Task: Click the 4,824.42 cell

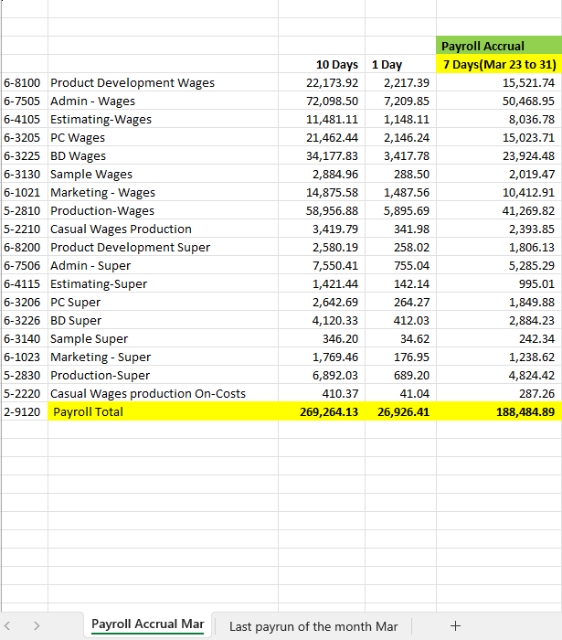Action: point(499,375)
